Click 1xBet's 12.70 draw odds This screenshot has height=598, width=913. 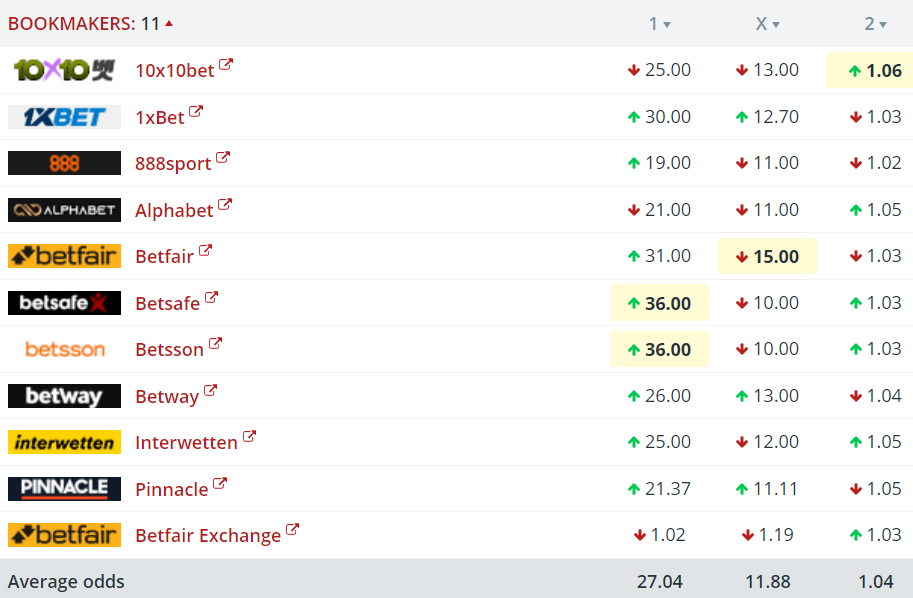click(767, 117)
